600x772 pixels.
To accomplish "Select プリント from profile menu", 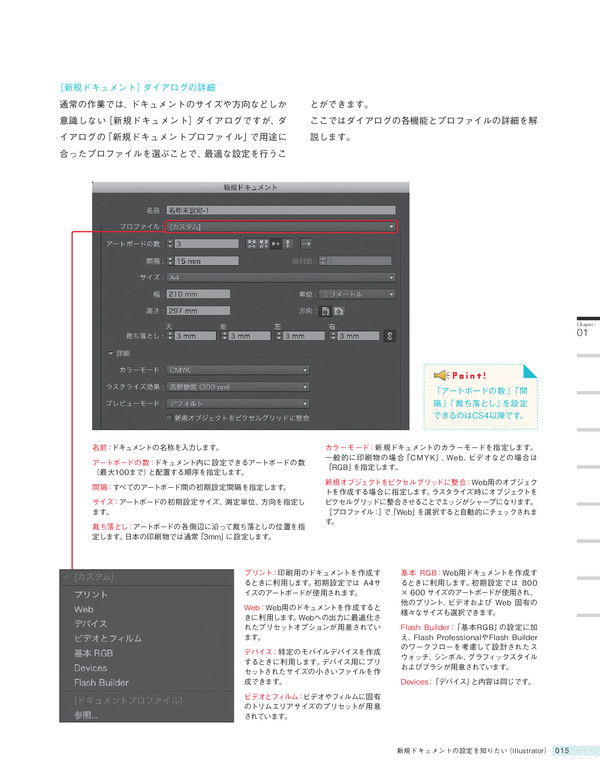I will click(91, 593).
